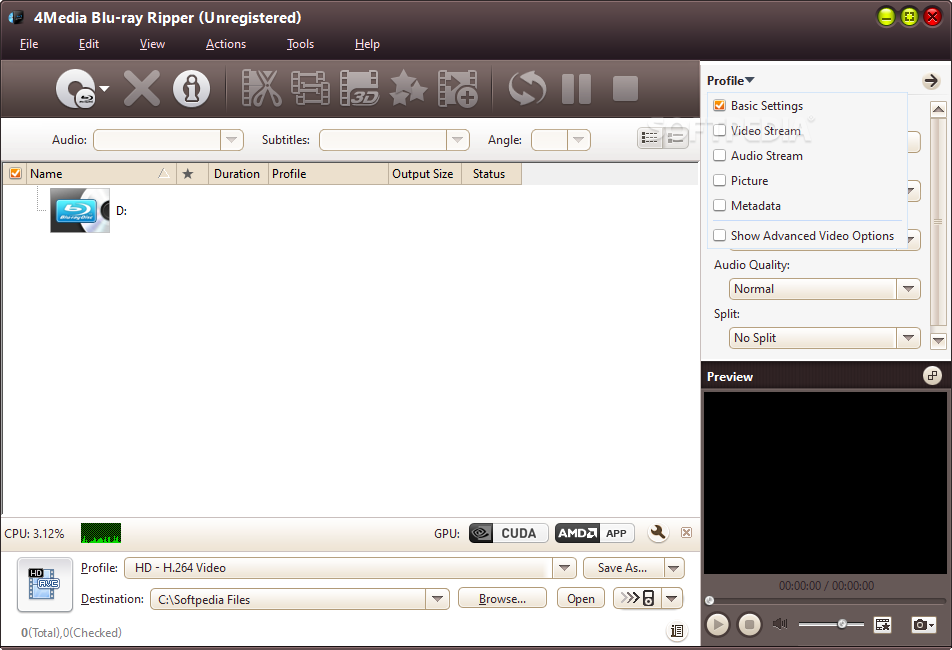
Task: Click the preview seek bar
Action: [826, 600]
